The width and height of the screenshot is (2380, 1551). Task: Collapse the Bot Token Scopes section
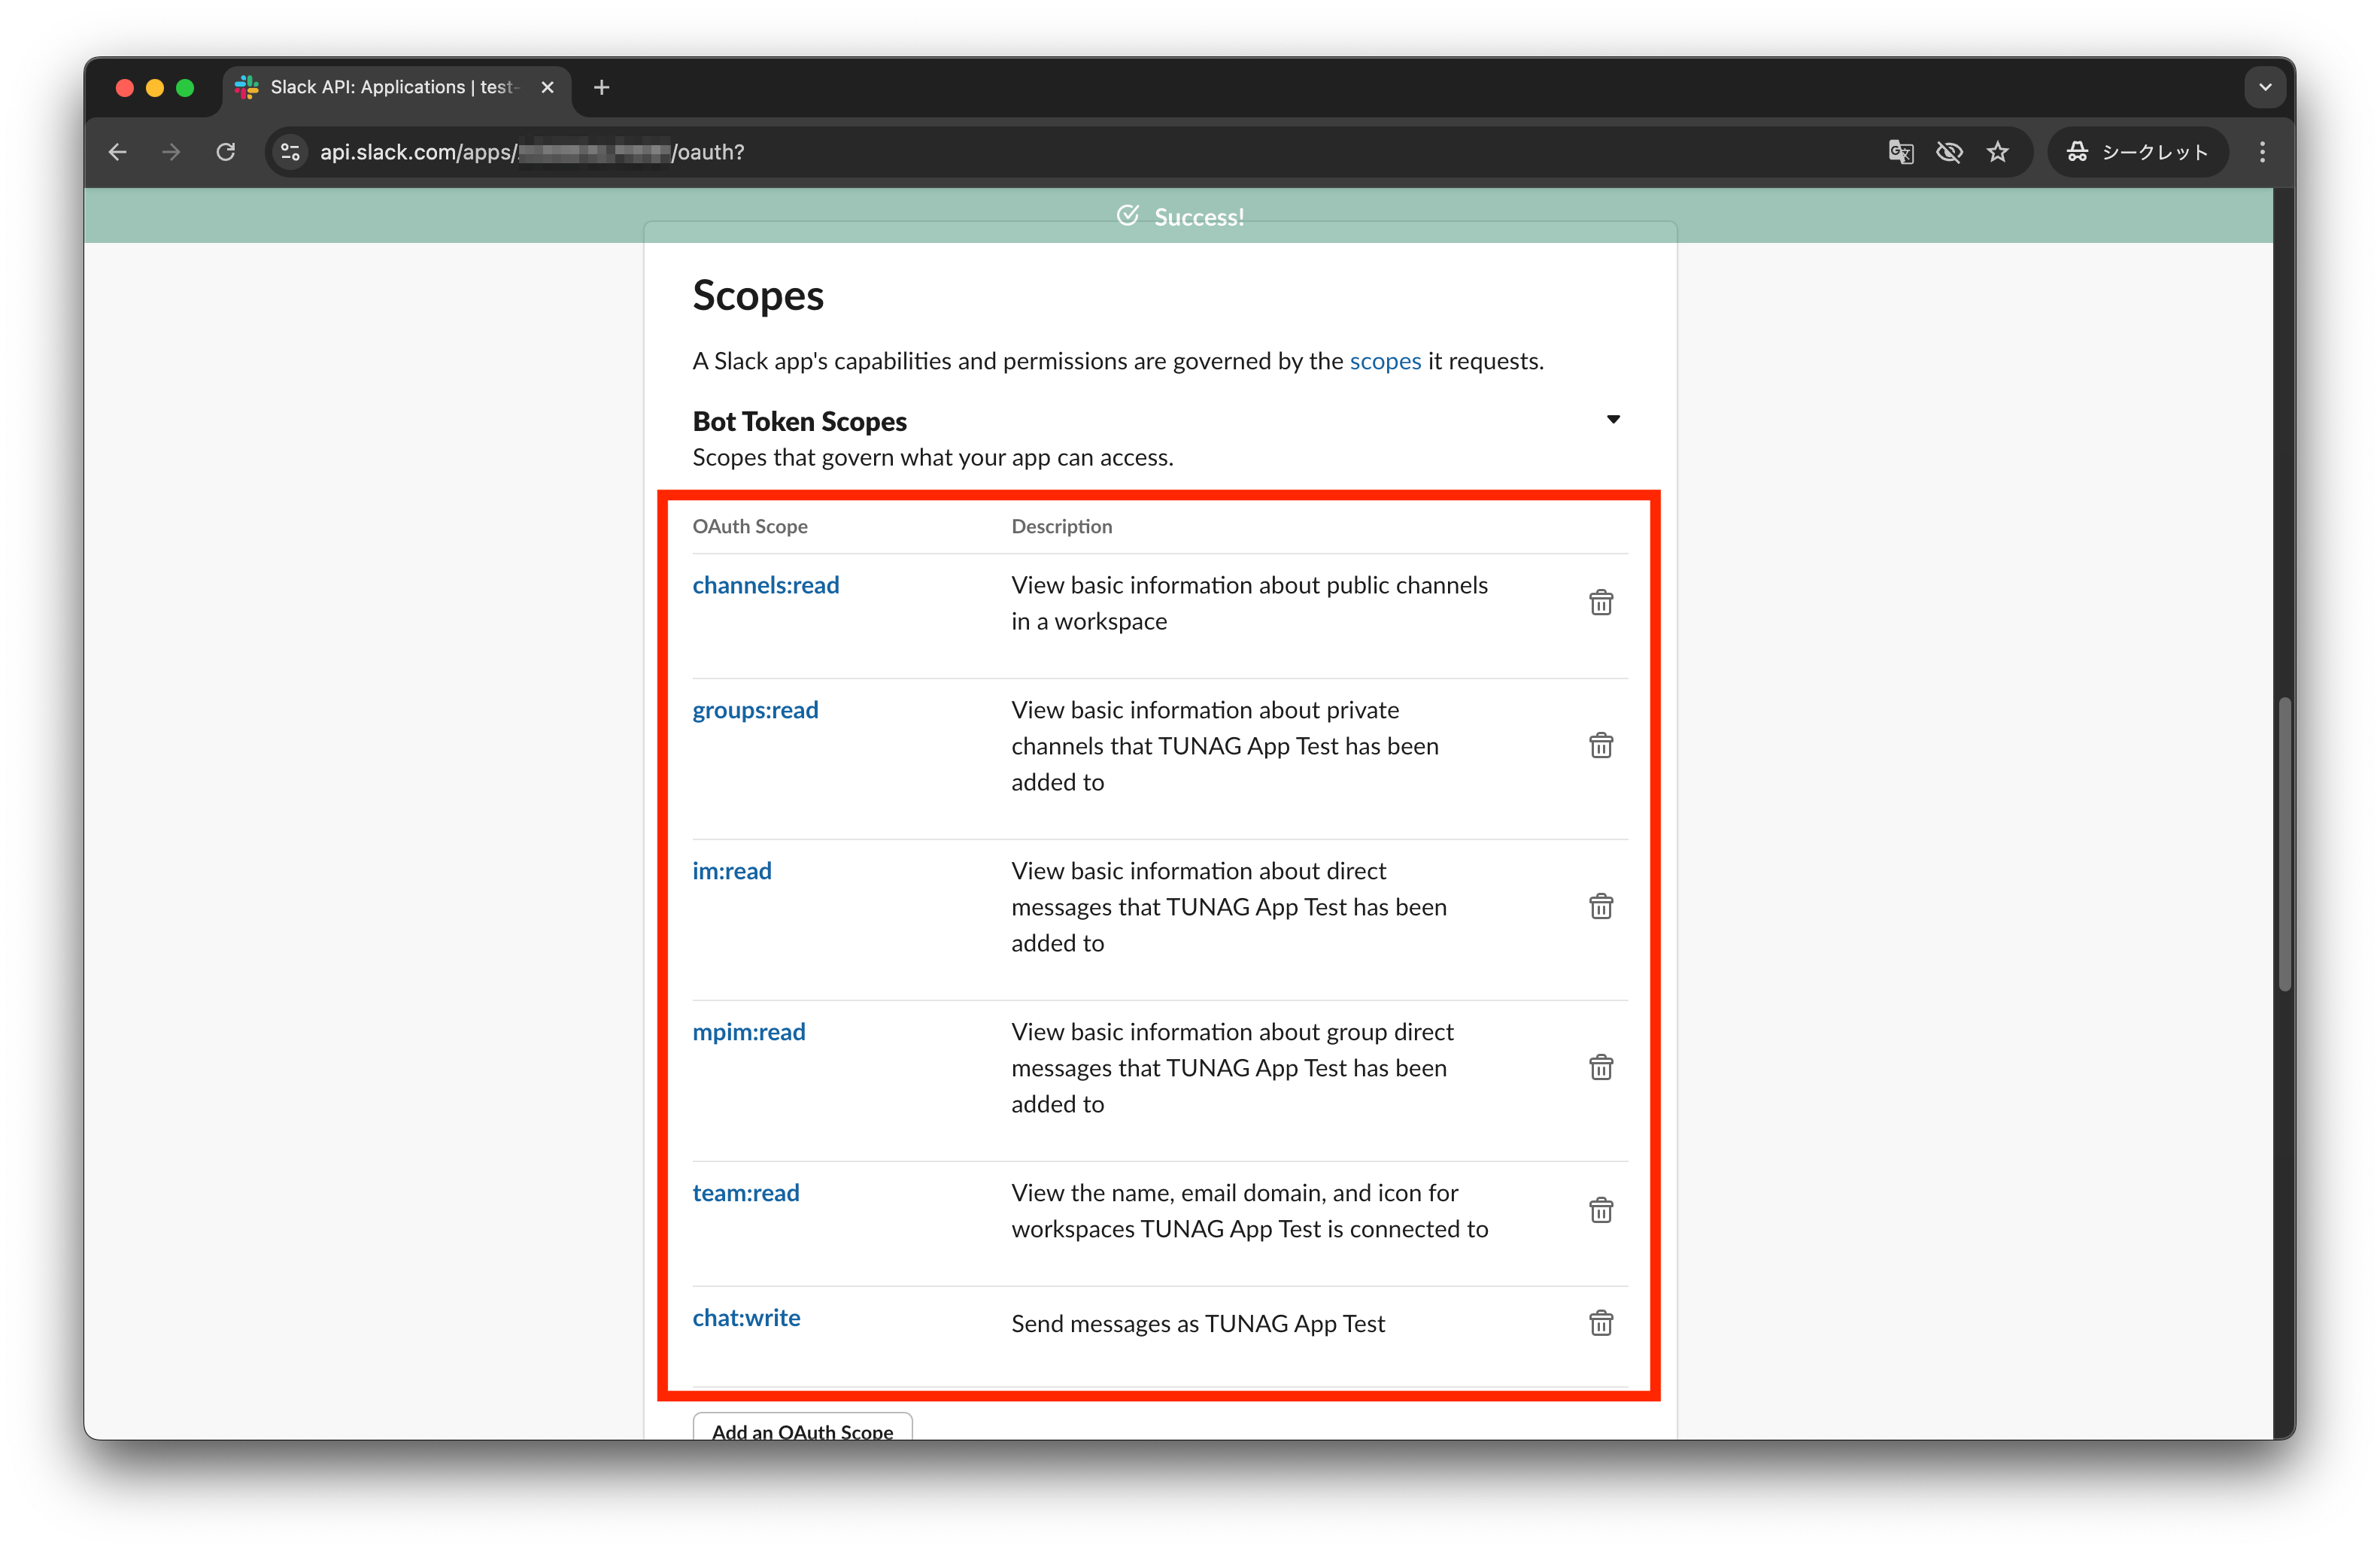pos(1613,420)
